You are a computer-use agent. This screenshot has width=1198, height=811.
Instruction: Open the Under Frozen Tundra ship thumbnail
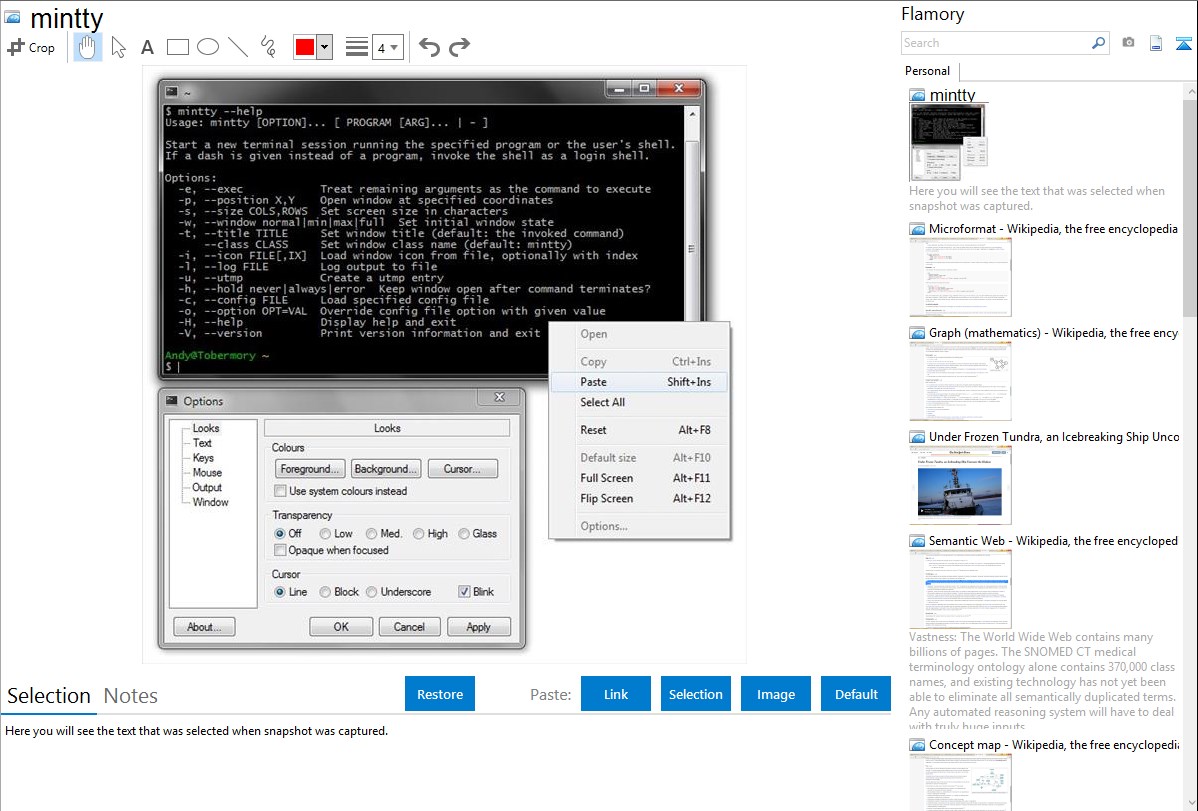[x=960, y=485]
